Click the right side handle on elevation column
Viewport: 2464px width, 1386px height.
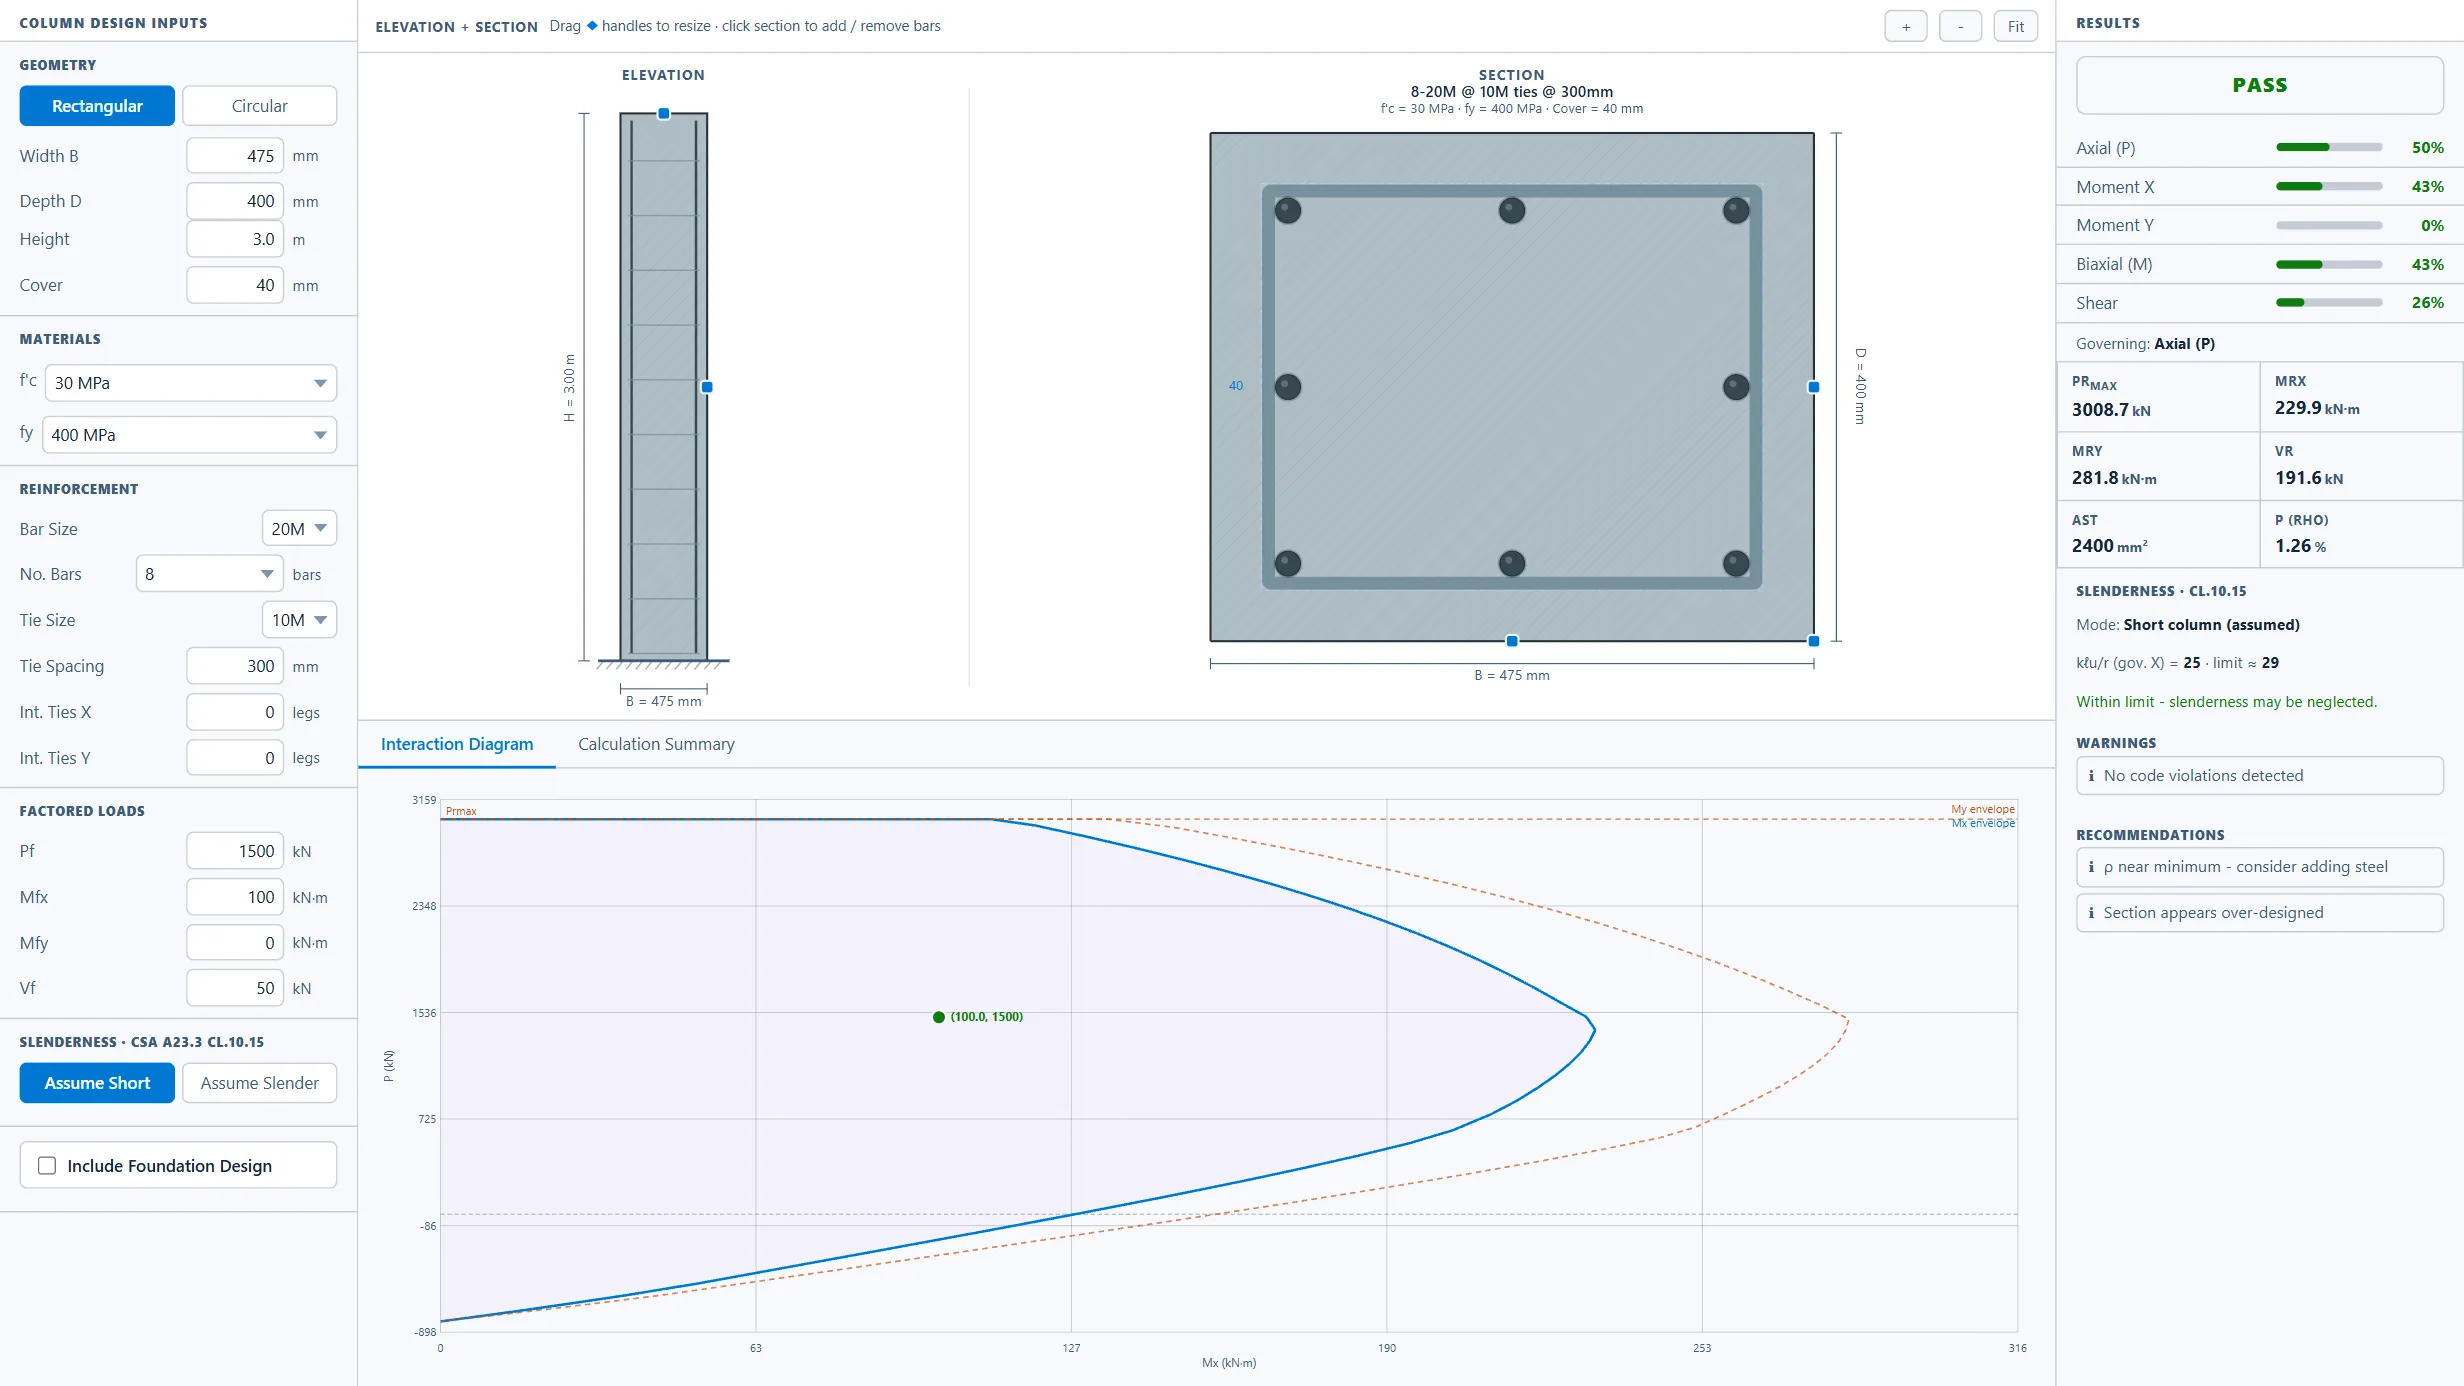tap(707, 387)
